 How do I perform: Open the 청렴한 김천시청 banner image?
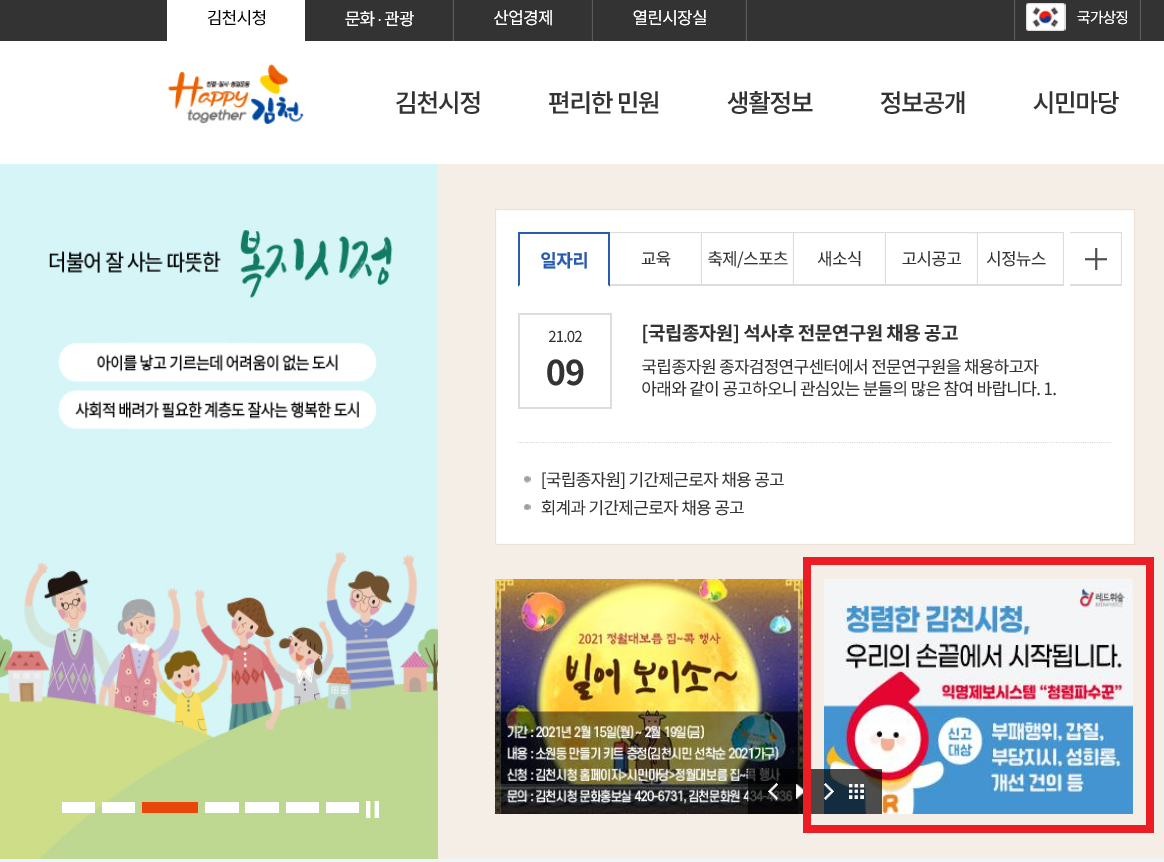978,696
